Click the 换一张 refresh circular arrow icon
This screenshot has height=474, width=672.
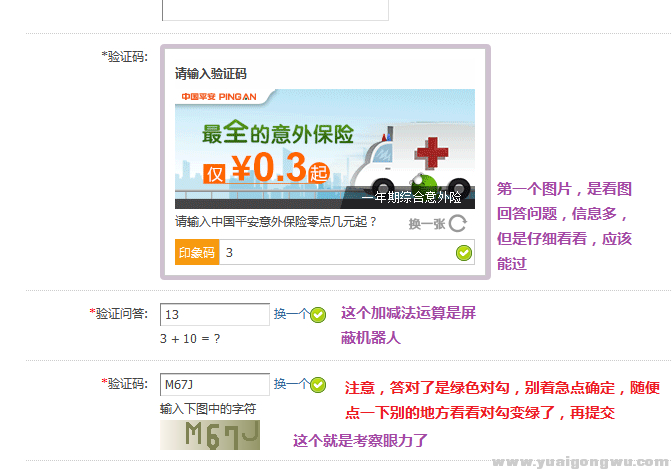tap(458, 223)
